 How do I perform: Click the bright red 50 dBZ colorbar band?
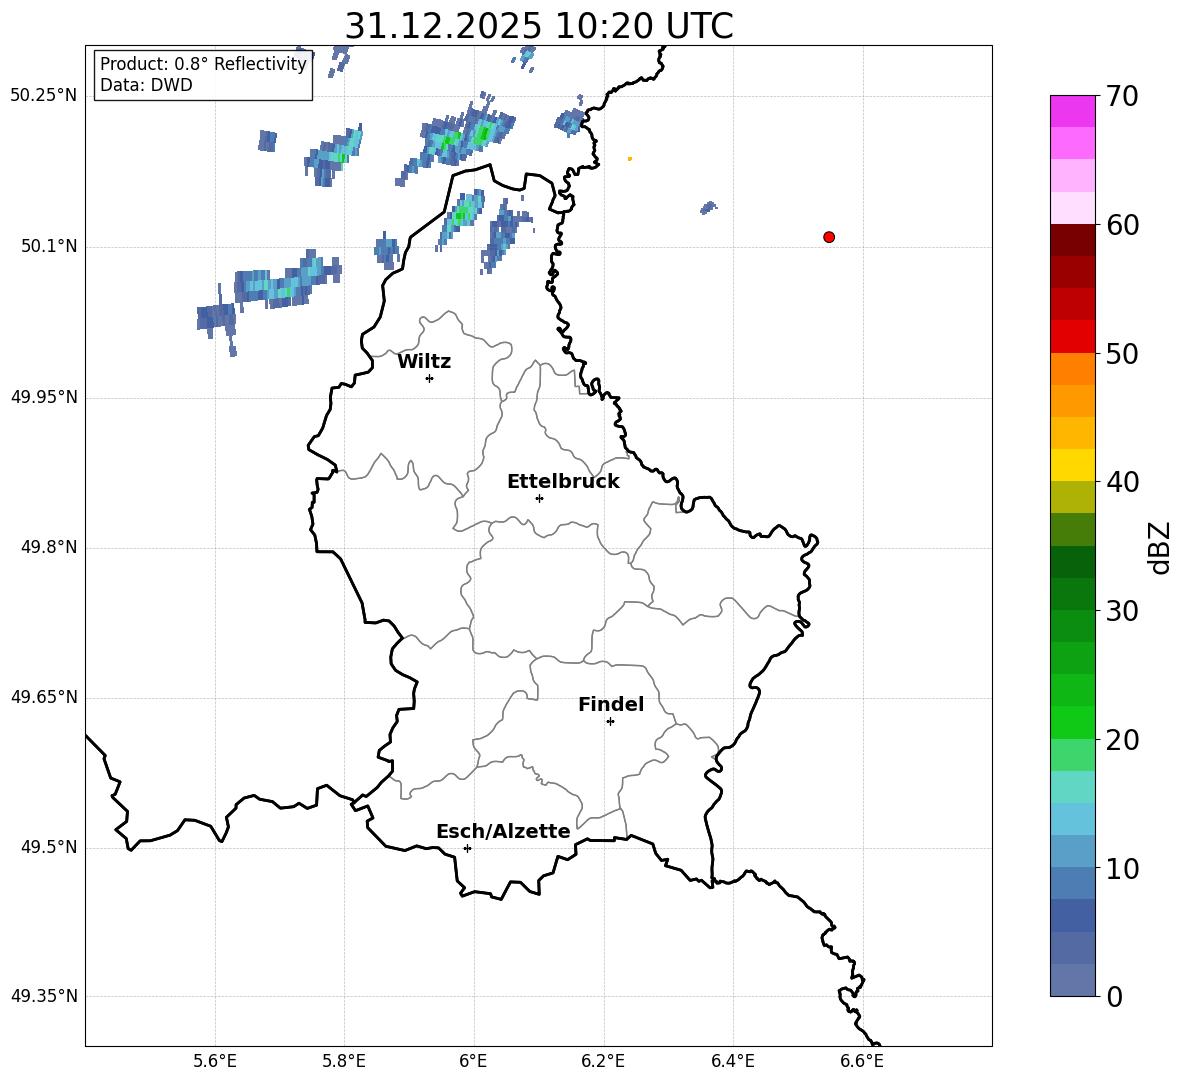point(1073,337)
